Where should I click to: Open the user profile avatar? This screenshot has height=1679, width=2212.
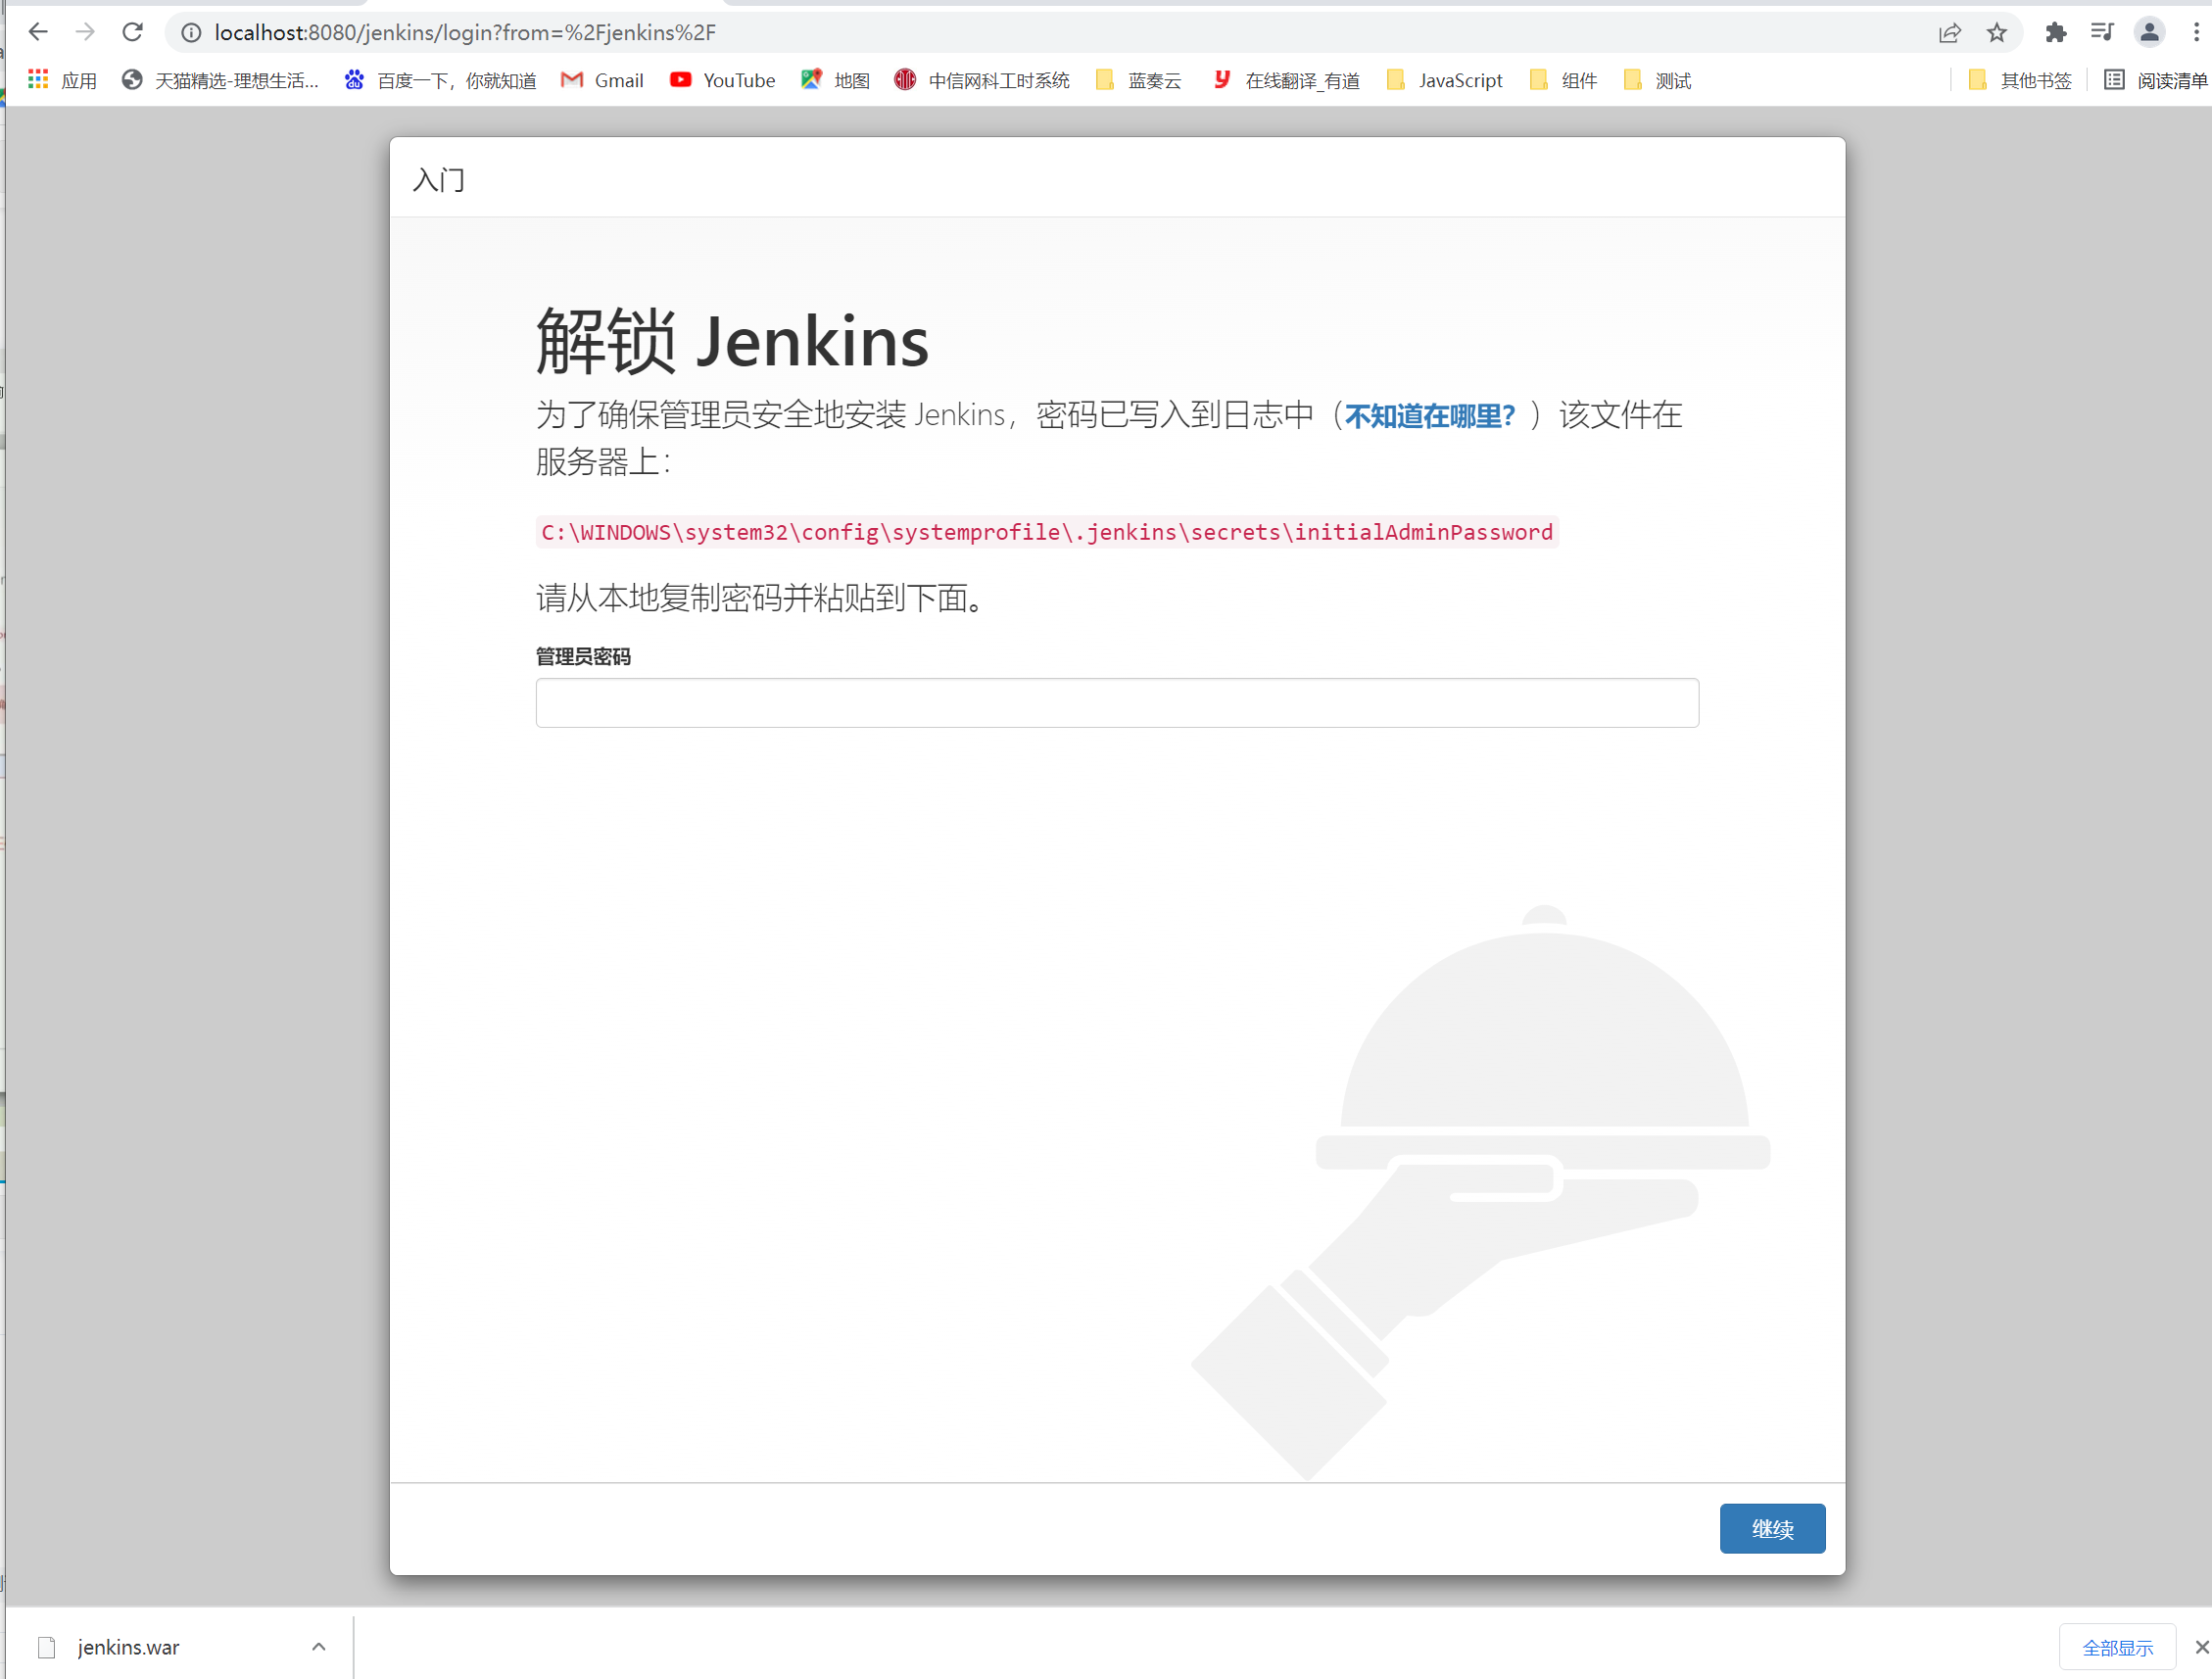pos(2148,32)
